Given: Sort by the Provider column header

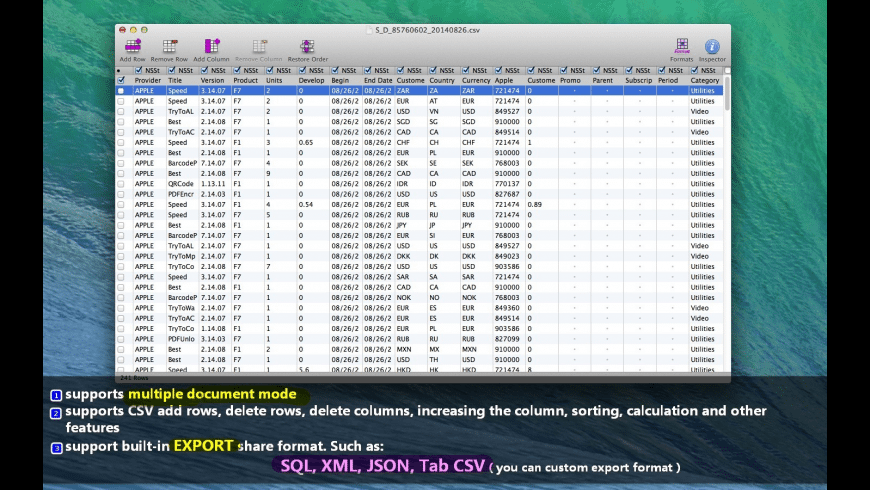Looking at the screenshot, I should coord(148,80).
